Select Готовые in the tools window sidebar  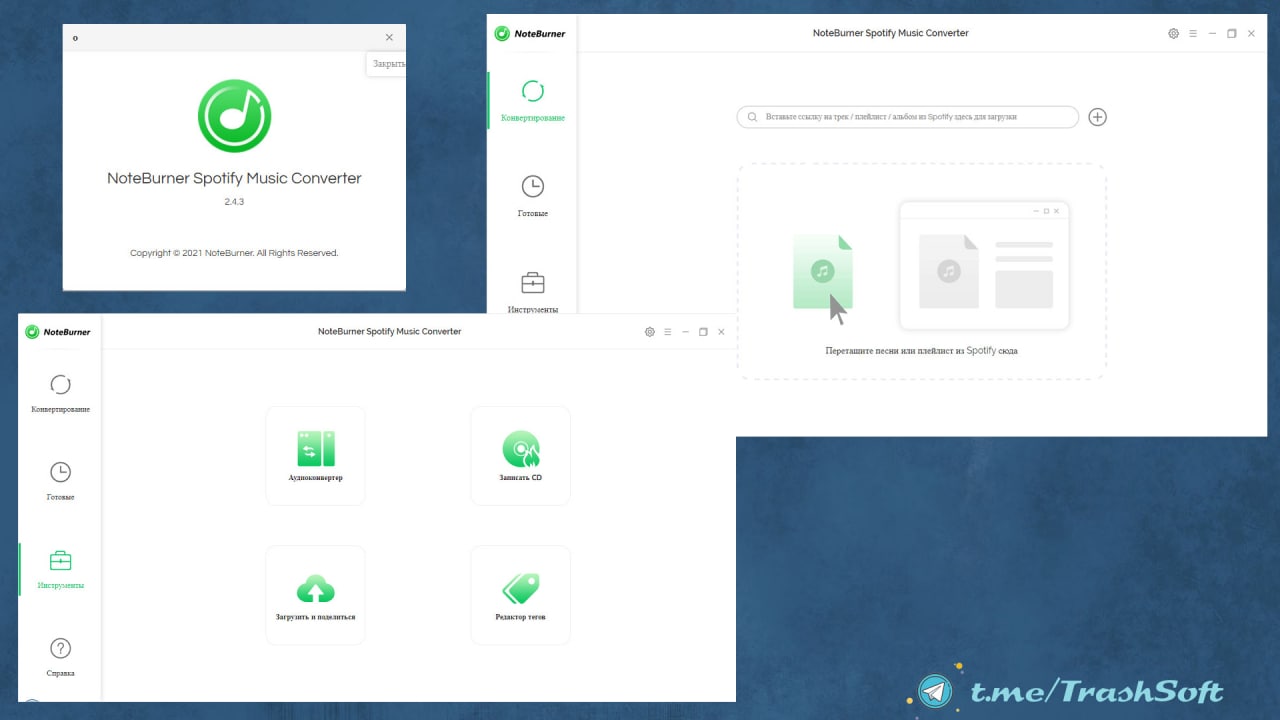click(60, 481)
